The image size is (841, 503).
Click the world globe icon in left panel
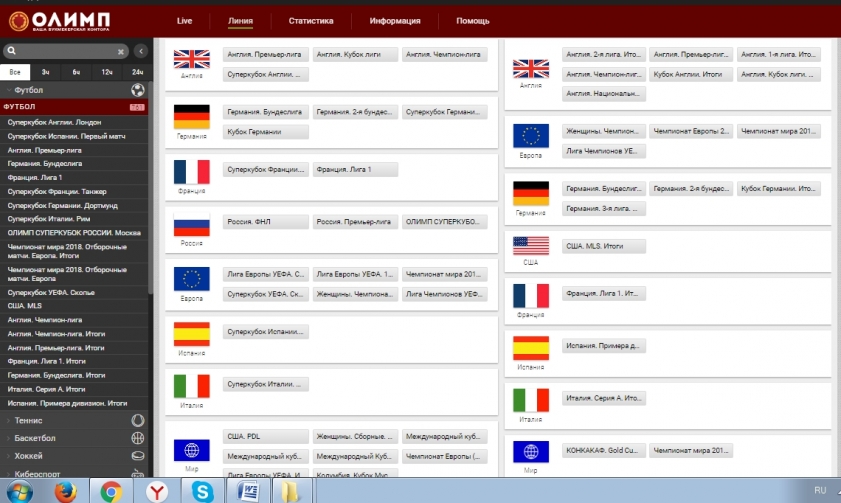tap(191, 450)
